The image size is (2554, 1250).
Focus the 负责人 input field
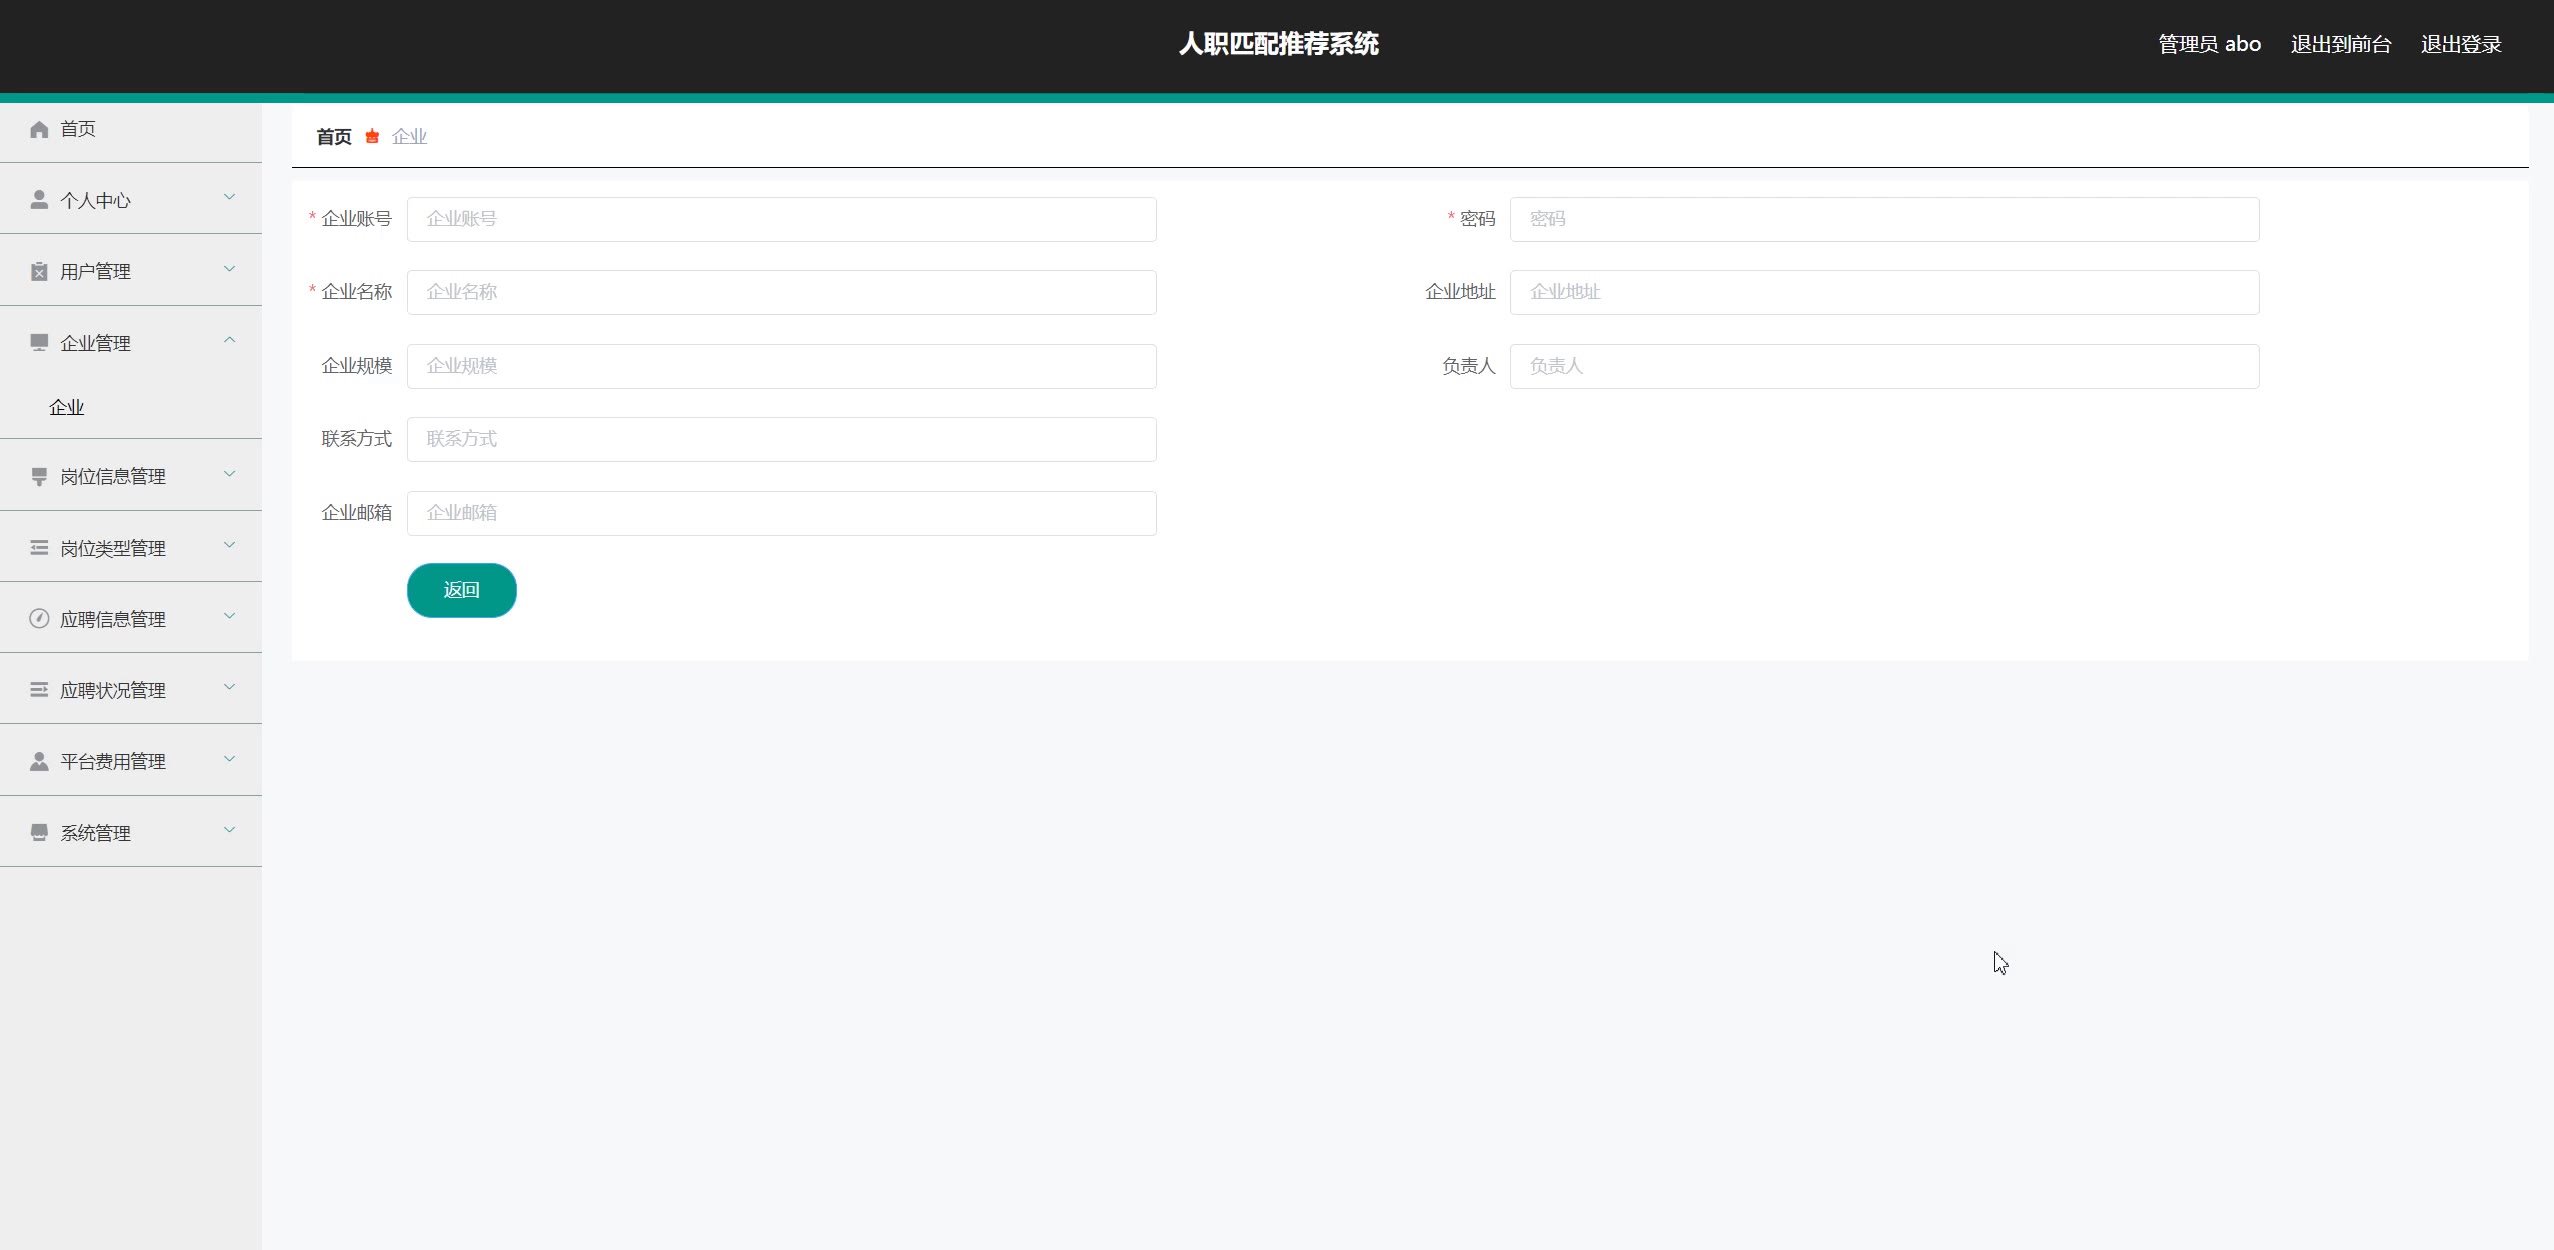[1884, 366]
